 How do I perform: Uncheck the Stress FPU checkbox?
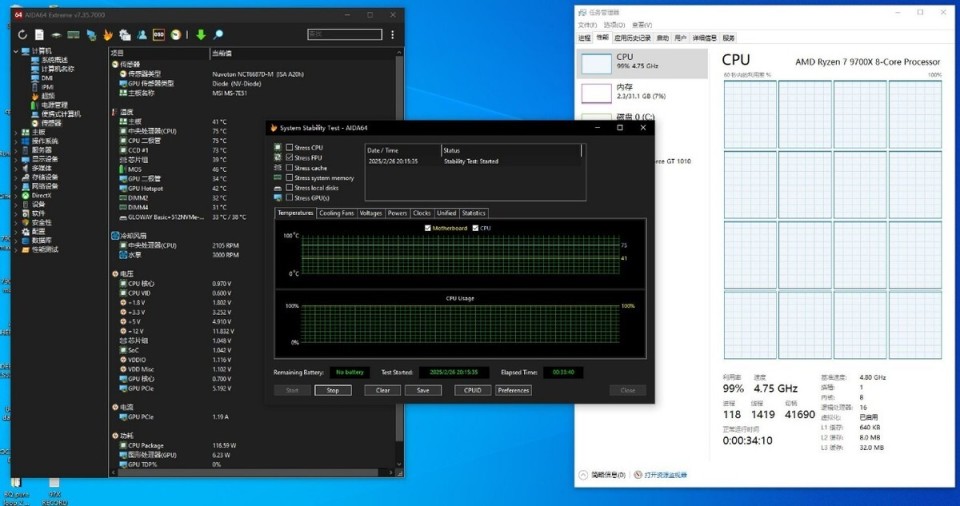click(290, 157)
